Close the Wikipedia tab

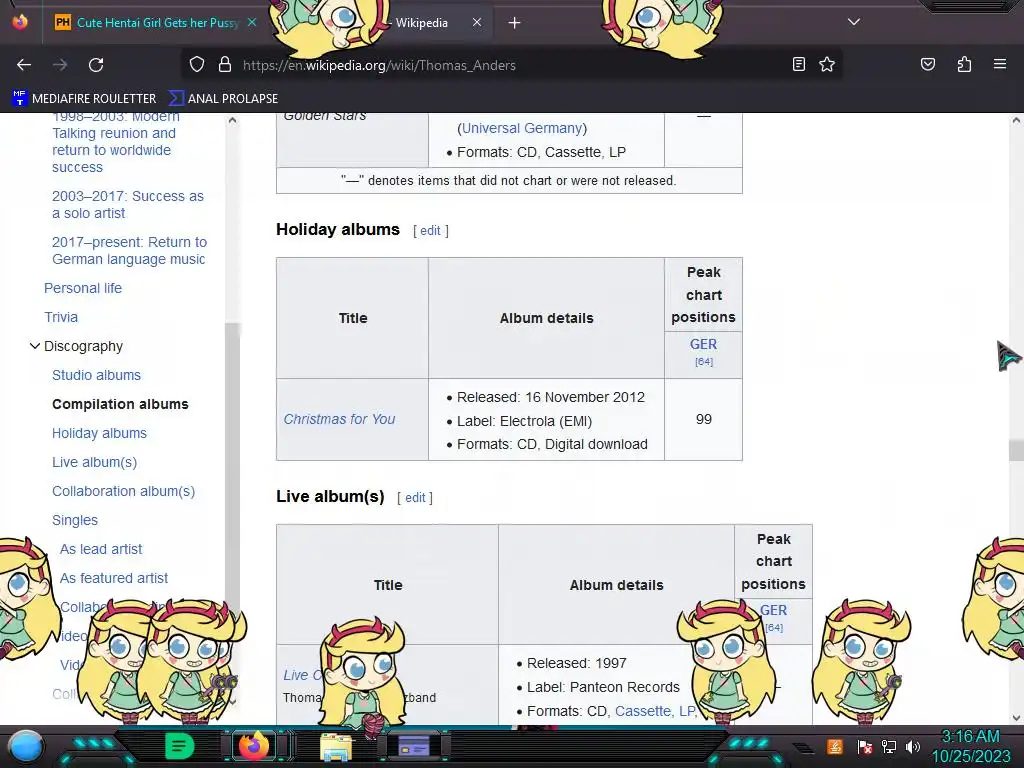coord(477,22)
